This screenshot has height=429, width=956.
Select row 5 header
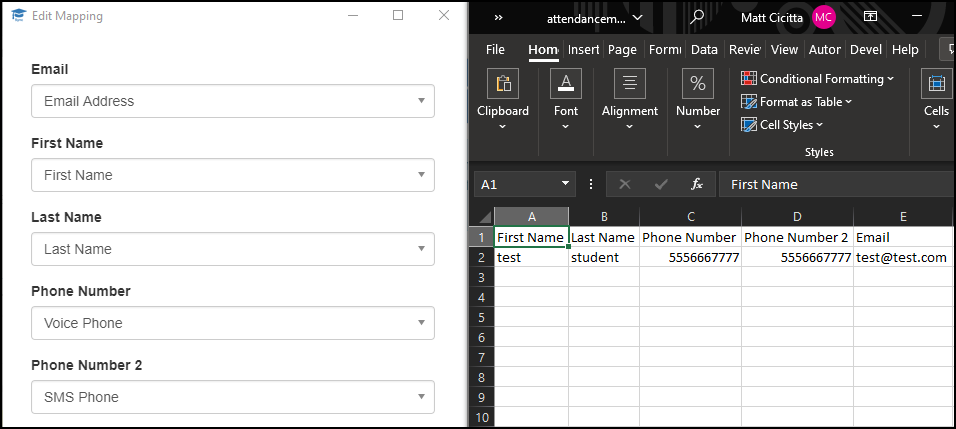[482, 317]
